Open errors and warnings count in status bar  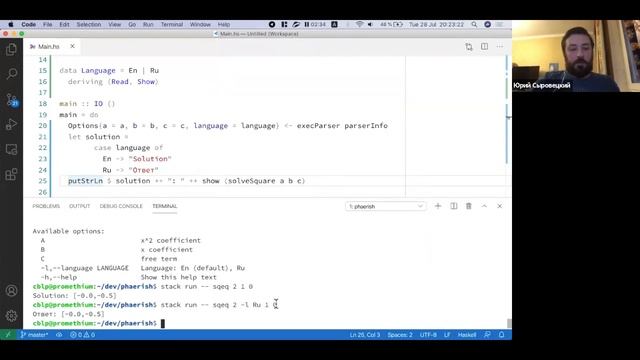82,335
